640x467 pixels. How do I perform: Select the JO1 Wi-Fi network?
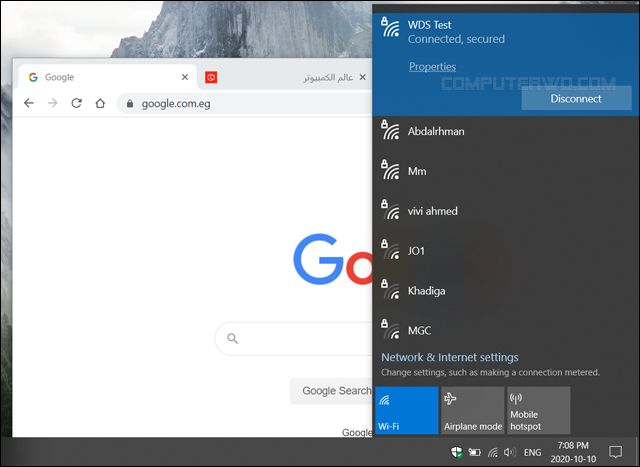[506, 251]
